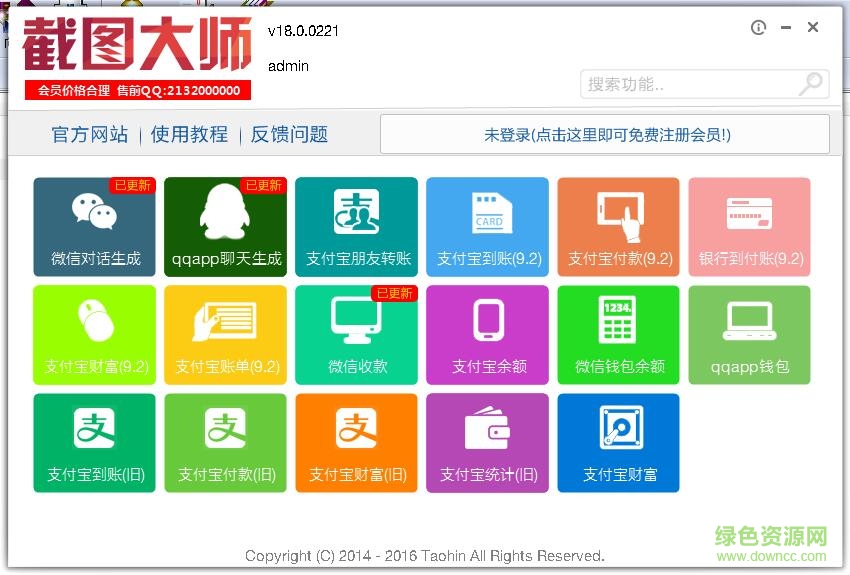Open the 微信对话生成 tile
The height and width of the screenshot is (575, 850).
point(95,227)
